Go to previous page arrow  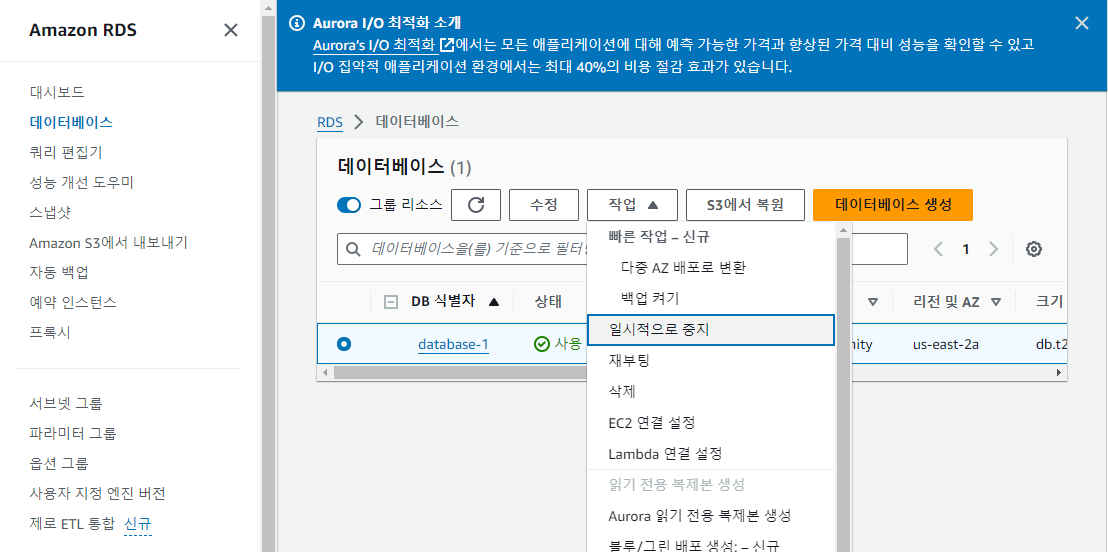coord(938,249)
